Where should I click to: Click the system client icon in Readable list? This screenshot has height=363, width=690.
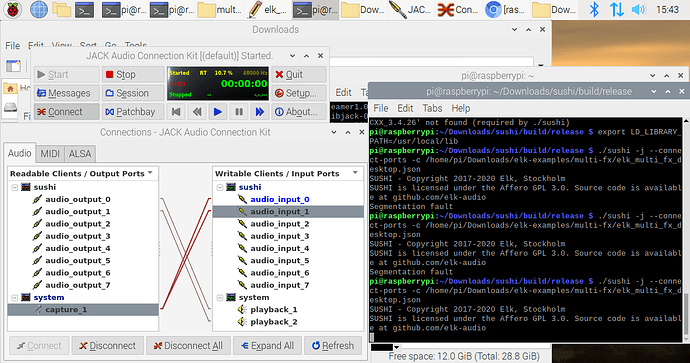coord(26,298)
